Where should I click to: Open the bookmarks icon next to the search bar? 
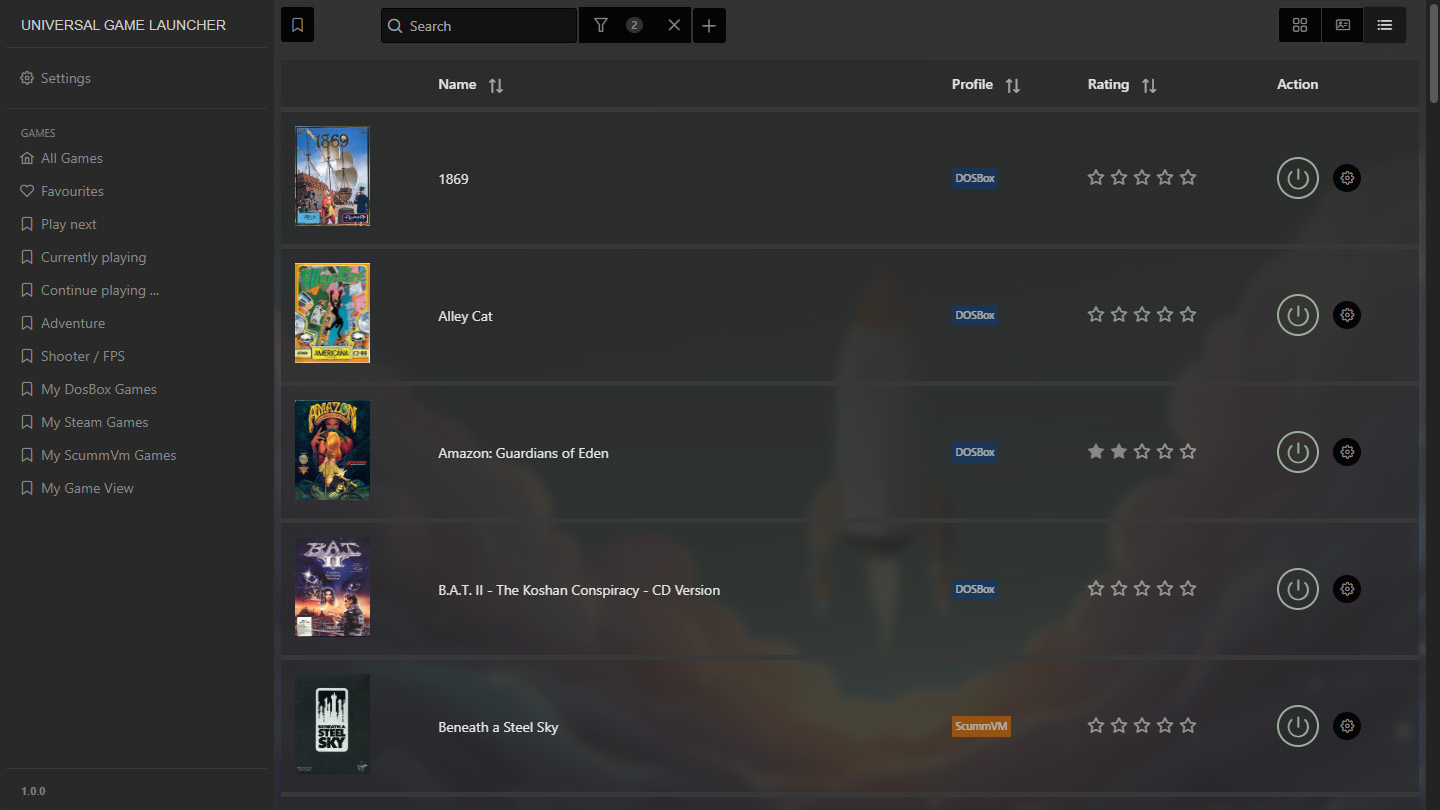point(296,24)
